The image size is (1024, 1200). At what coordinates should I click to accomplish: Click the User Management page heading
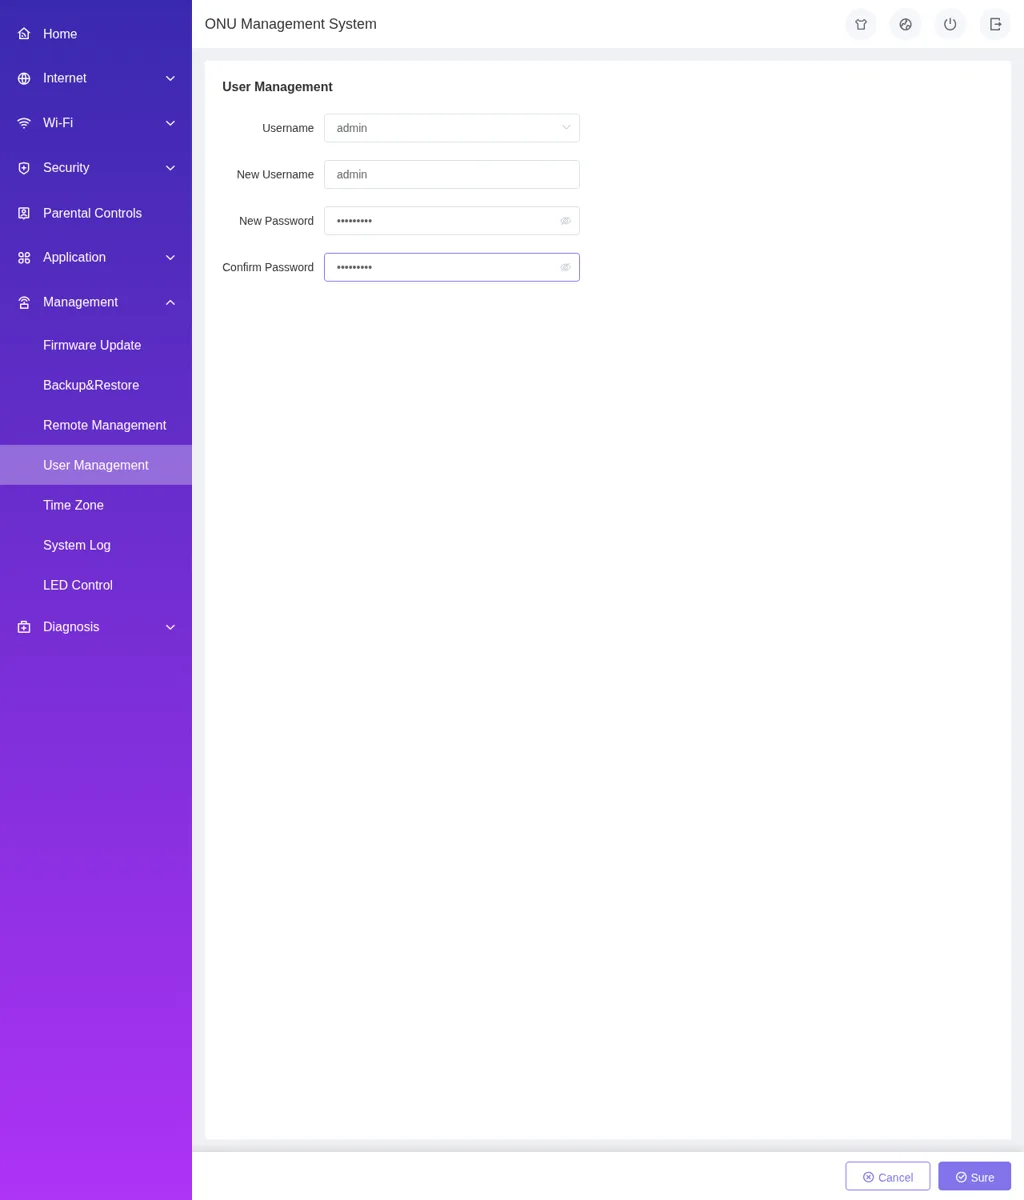pyautogui.click(x=277, y=87)
